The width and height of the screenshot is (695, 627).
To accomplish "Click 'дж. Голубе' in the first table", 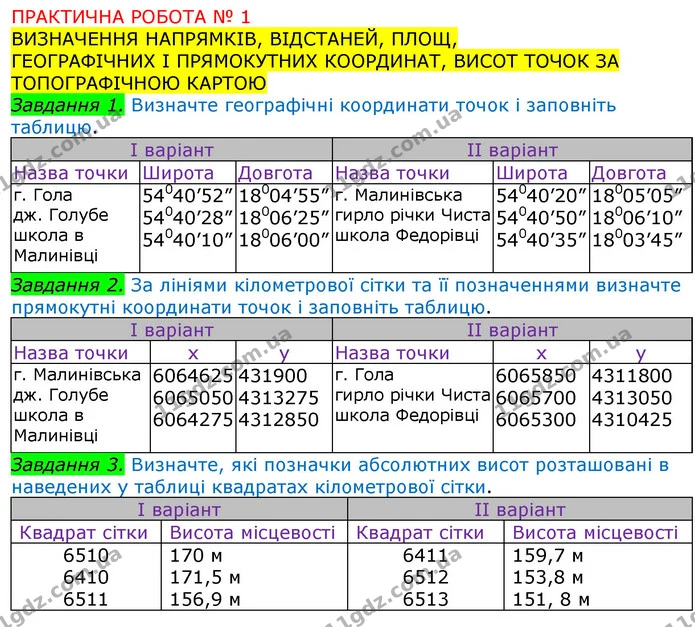I will [61, 215].
